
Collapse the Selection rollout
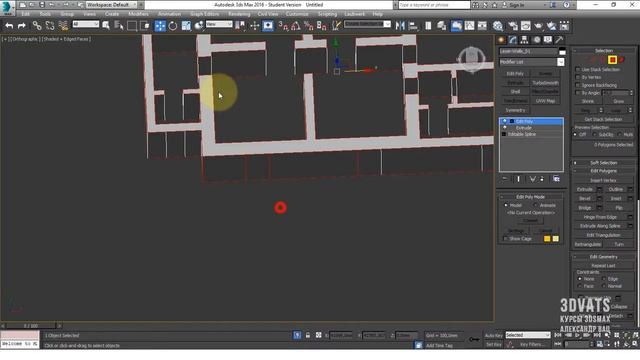[604, 51]
